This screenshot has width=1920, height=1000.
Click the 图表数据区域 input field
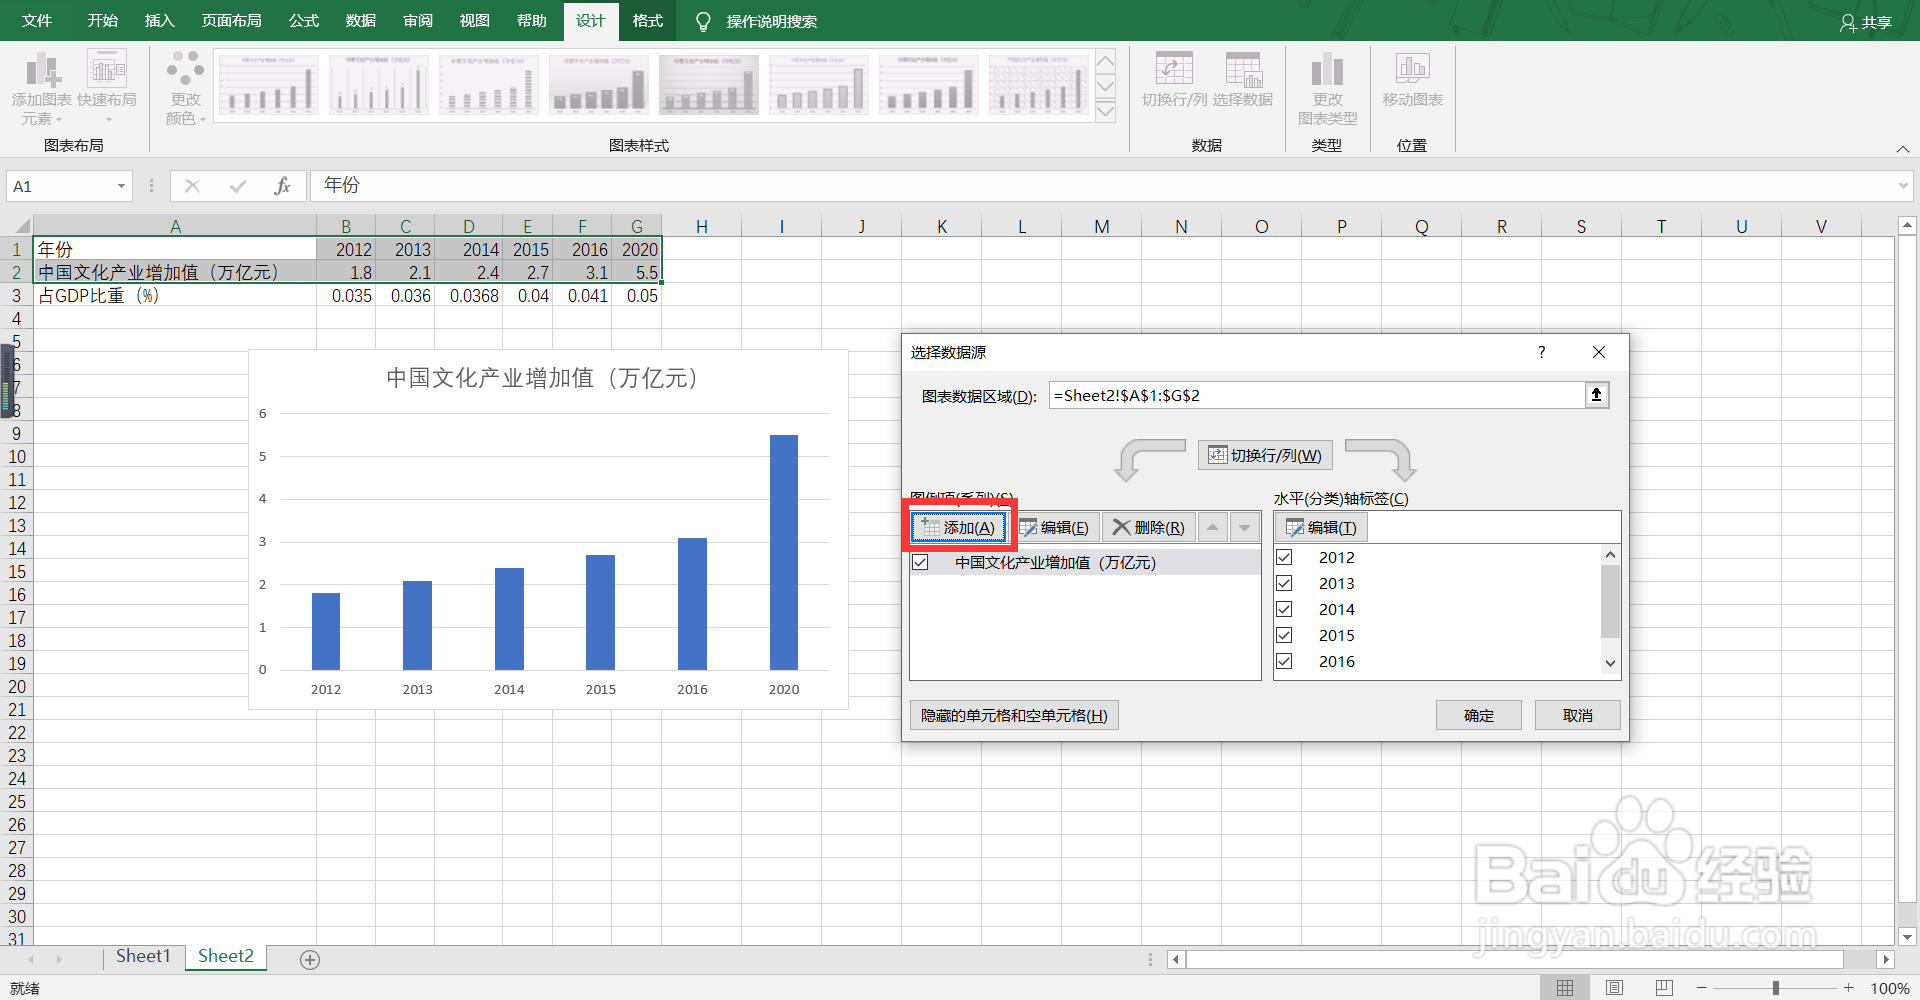click(x=1316, y=395)
